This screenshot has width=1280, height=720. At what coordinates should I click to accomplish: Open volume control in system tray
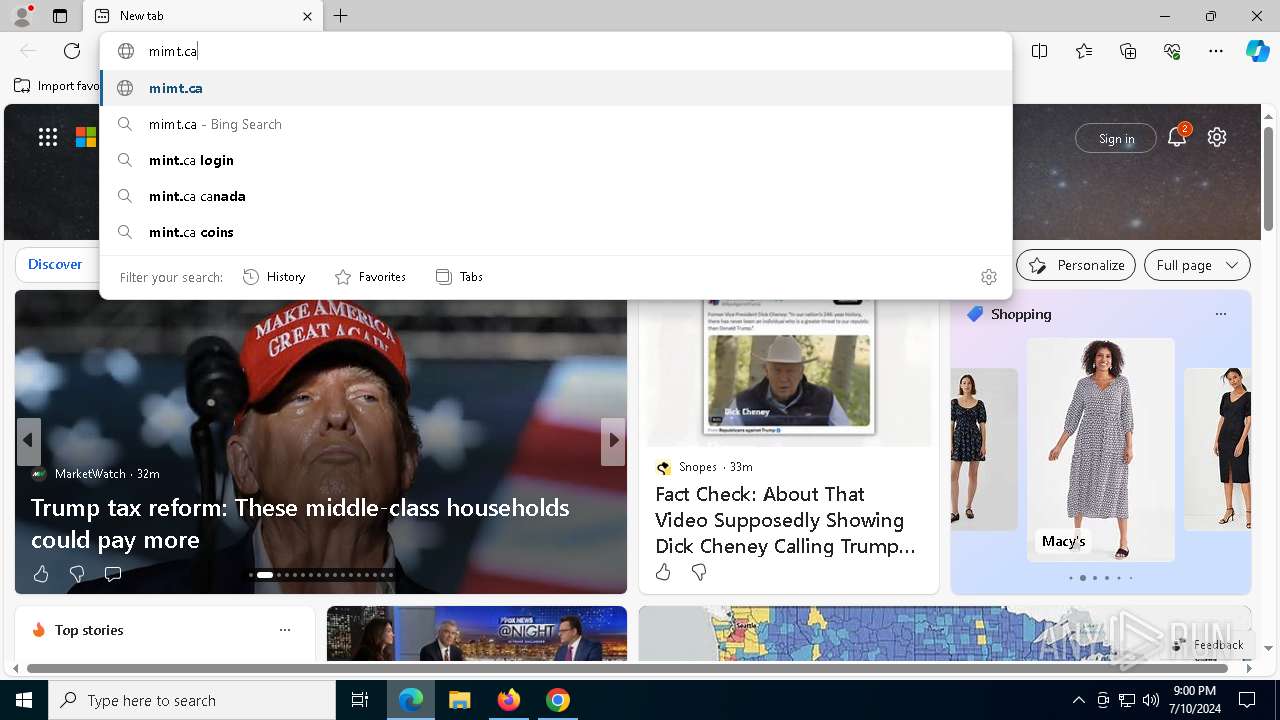pos(1151,700)
